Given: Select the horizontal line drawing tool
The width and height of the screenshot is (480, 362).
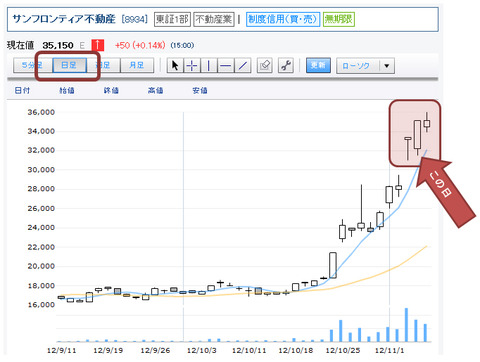Looking at the screenshot, I should point(226,65).
